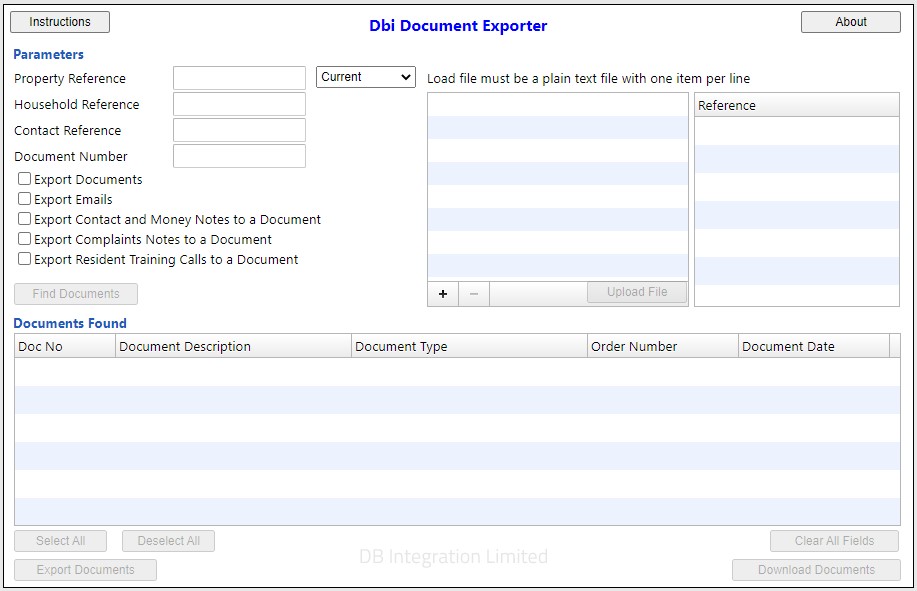Select the Contact Reference input field
Viewport: 917px width, 591px height.
coord(239,130)
